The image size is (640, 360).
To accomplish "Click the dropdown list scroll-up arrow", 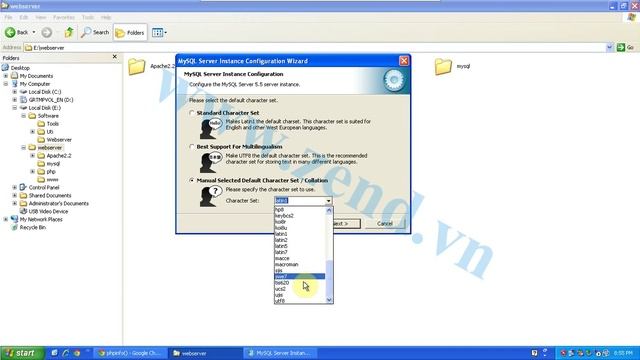I will click(x=329, y=210).
